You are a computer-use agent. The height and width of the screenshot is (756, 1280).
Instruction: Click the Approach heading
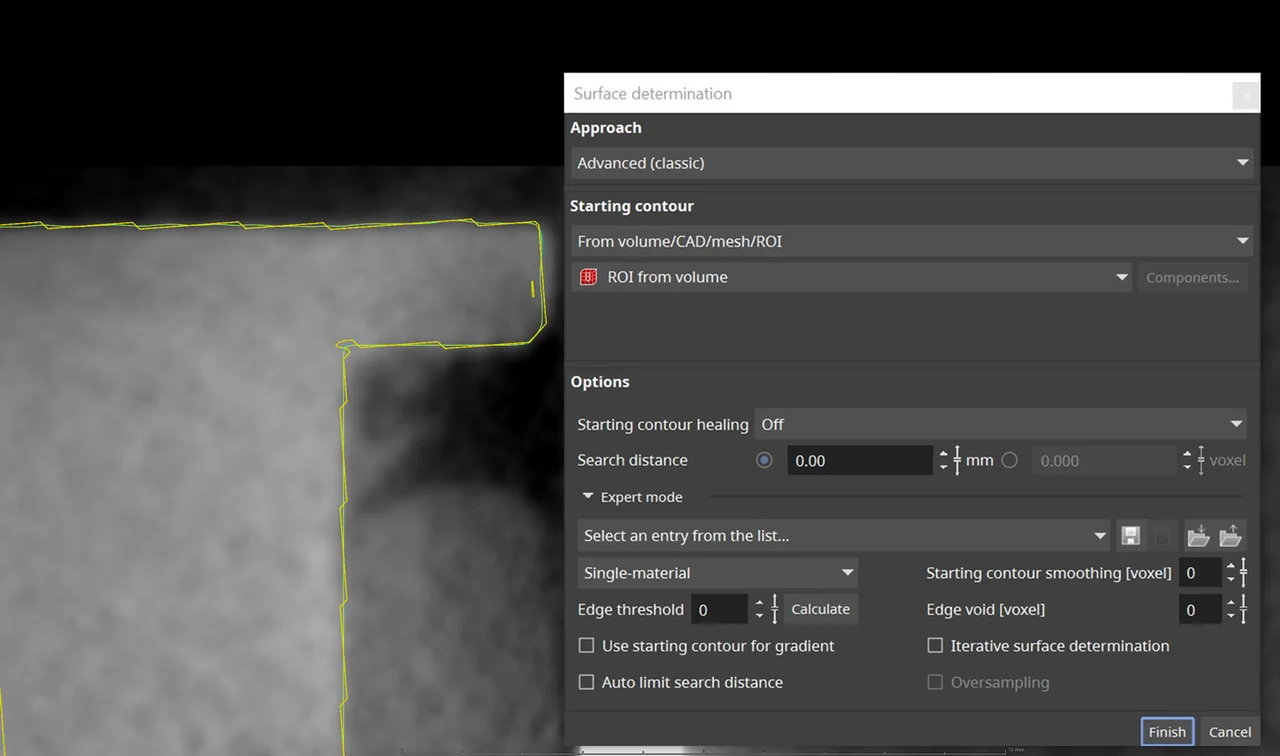[x=606, y=128]
